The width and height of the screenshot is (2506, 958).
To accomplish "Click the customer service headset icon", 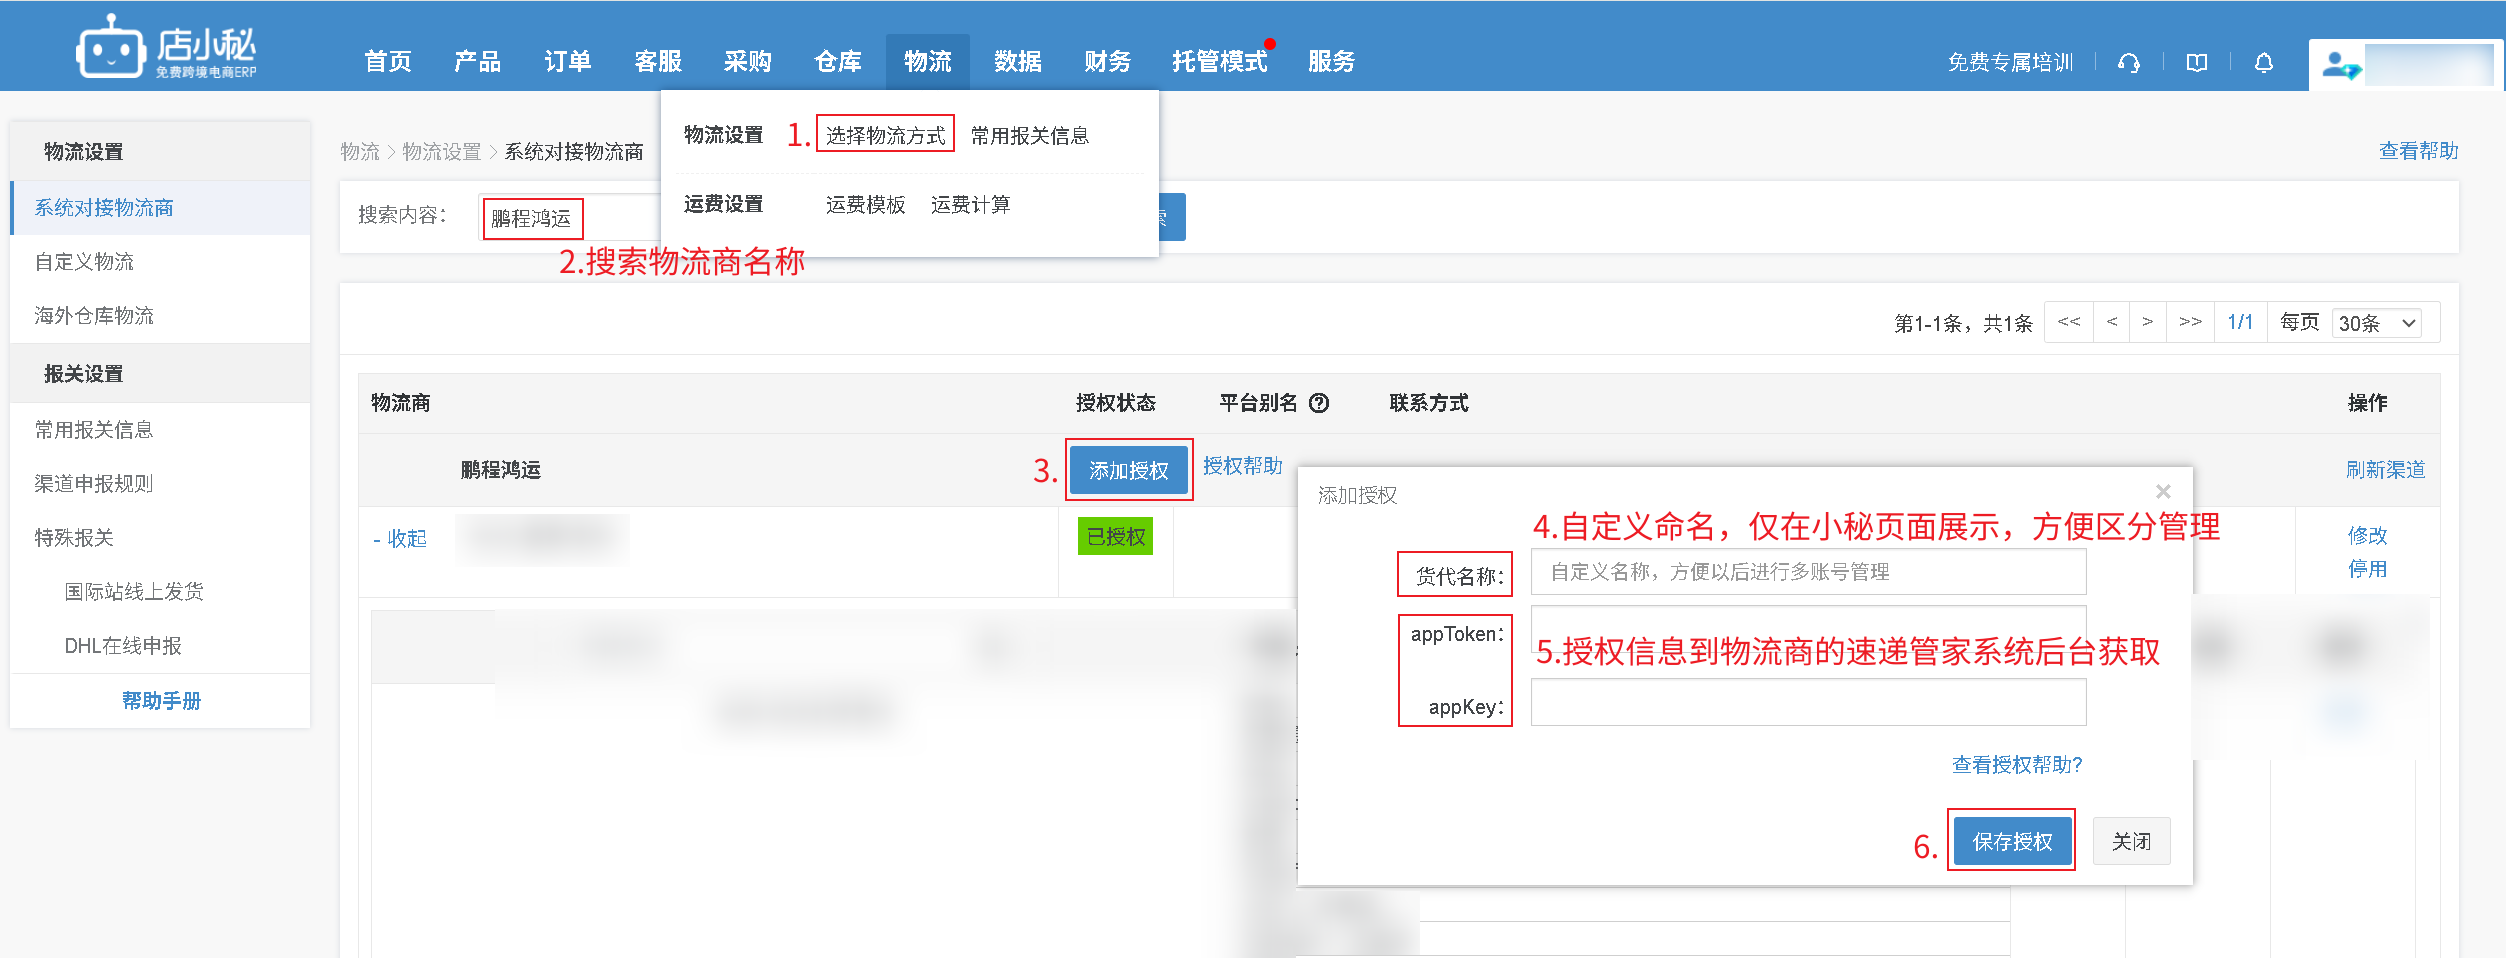I will pyautogui.click(x=2129, y=63).
